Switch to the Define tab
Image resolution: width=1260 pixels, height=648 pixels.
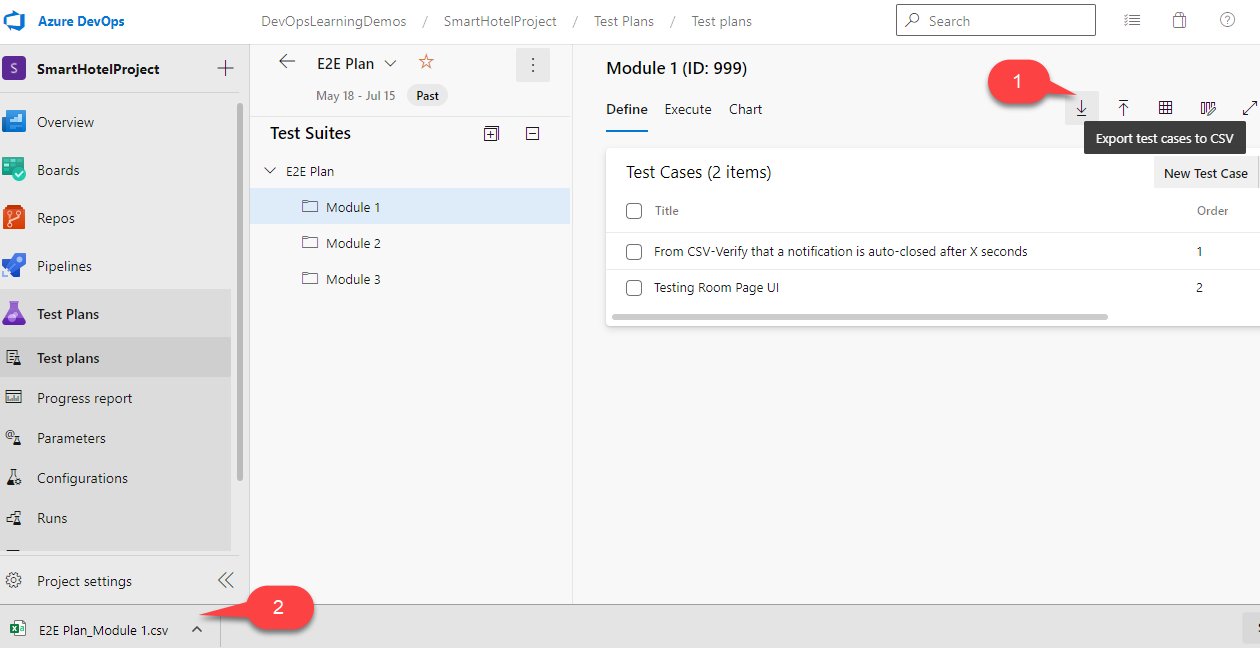(627, 109)
